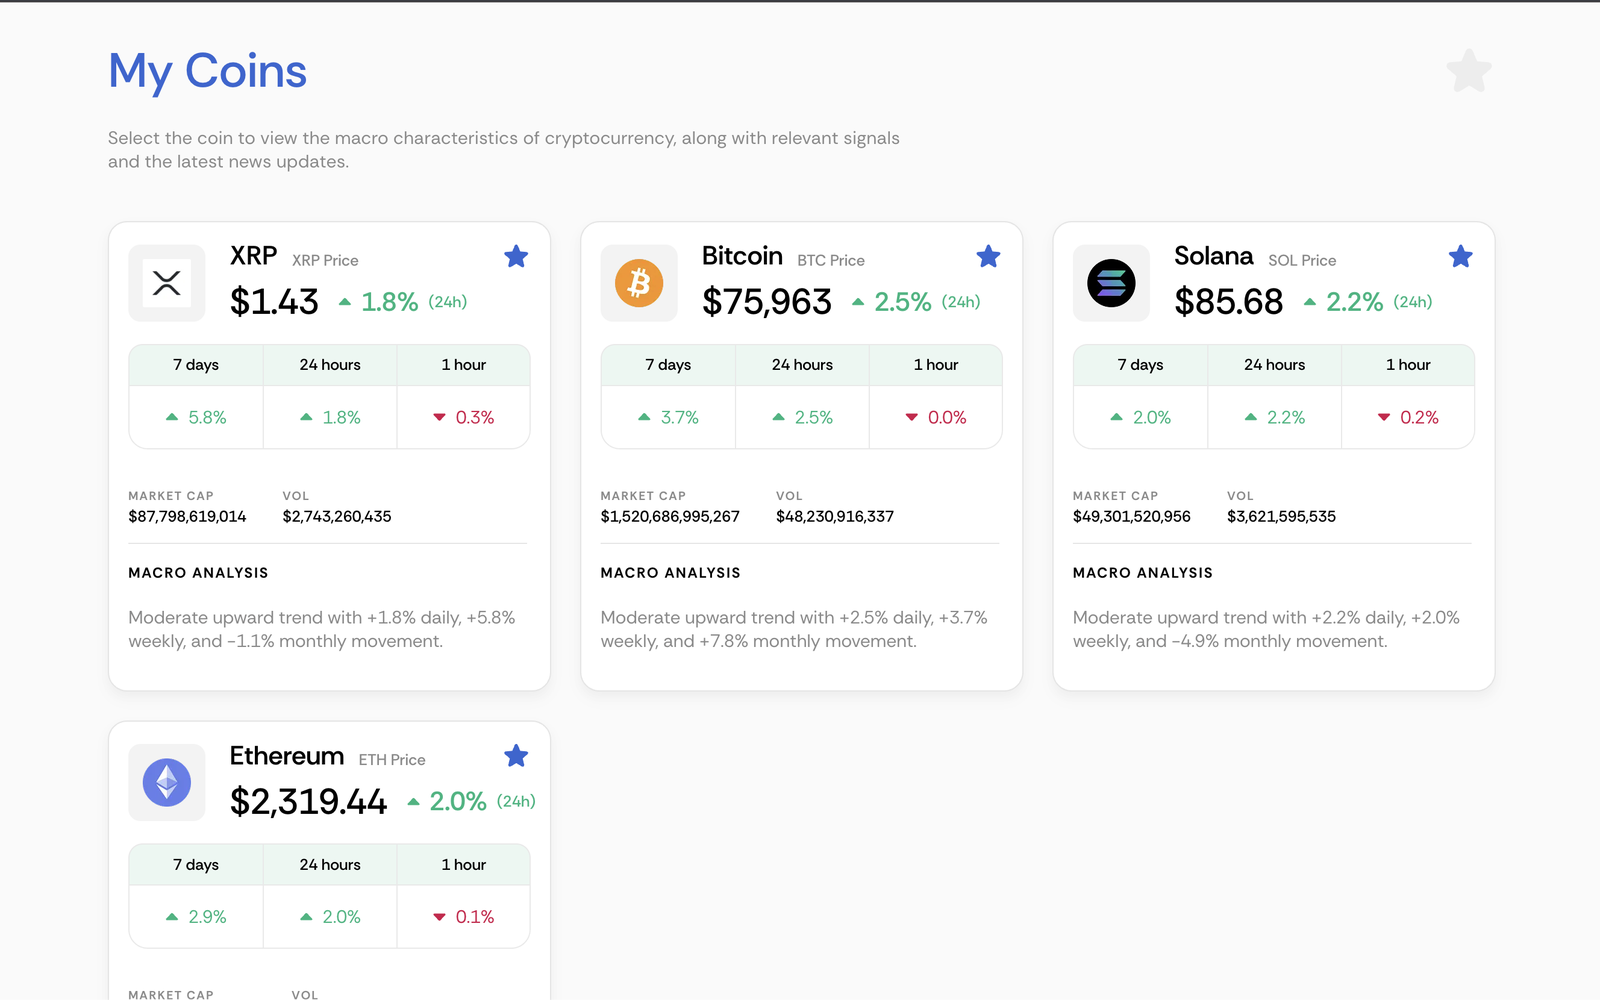Click XRP volume $2,743,260,435
This screenshot has height=1000, width=1600.
click(x=337, y=517)
